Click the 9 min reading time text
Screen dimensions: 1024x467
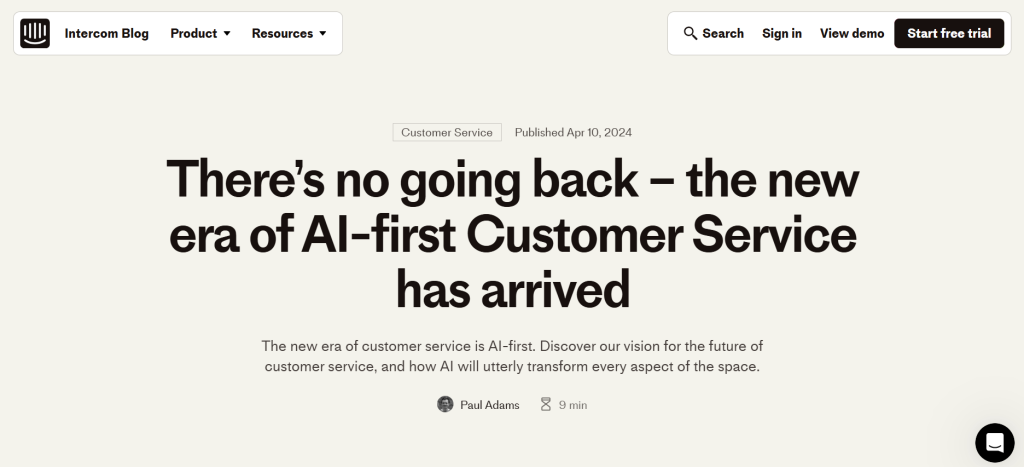coord(573,405)
